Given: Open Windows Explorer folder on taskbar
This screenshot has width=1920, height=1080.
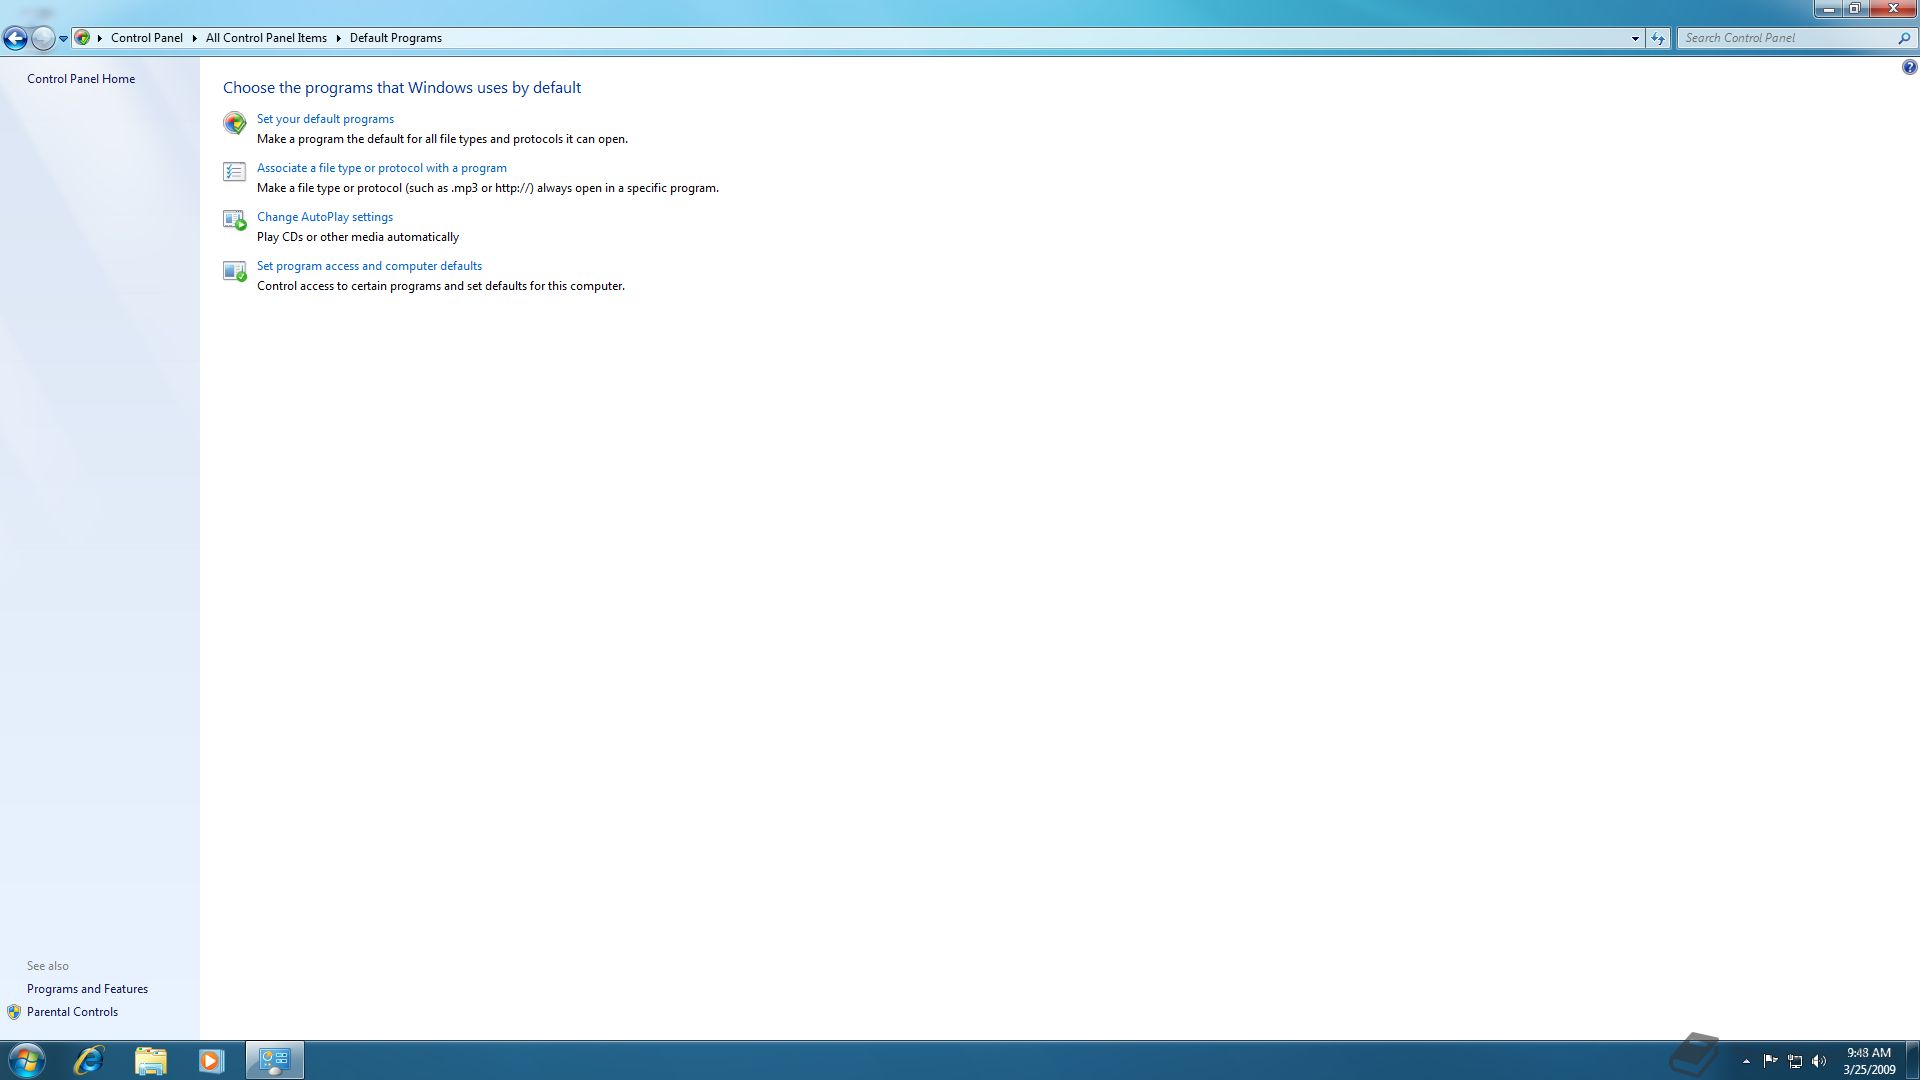Looking at the screenshot, I should [x=150, y=1060].
